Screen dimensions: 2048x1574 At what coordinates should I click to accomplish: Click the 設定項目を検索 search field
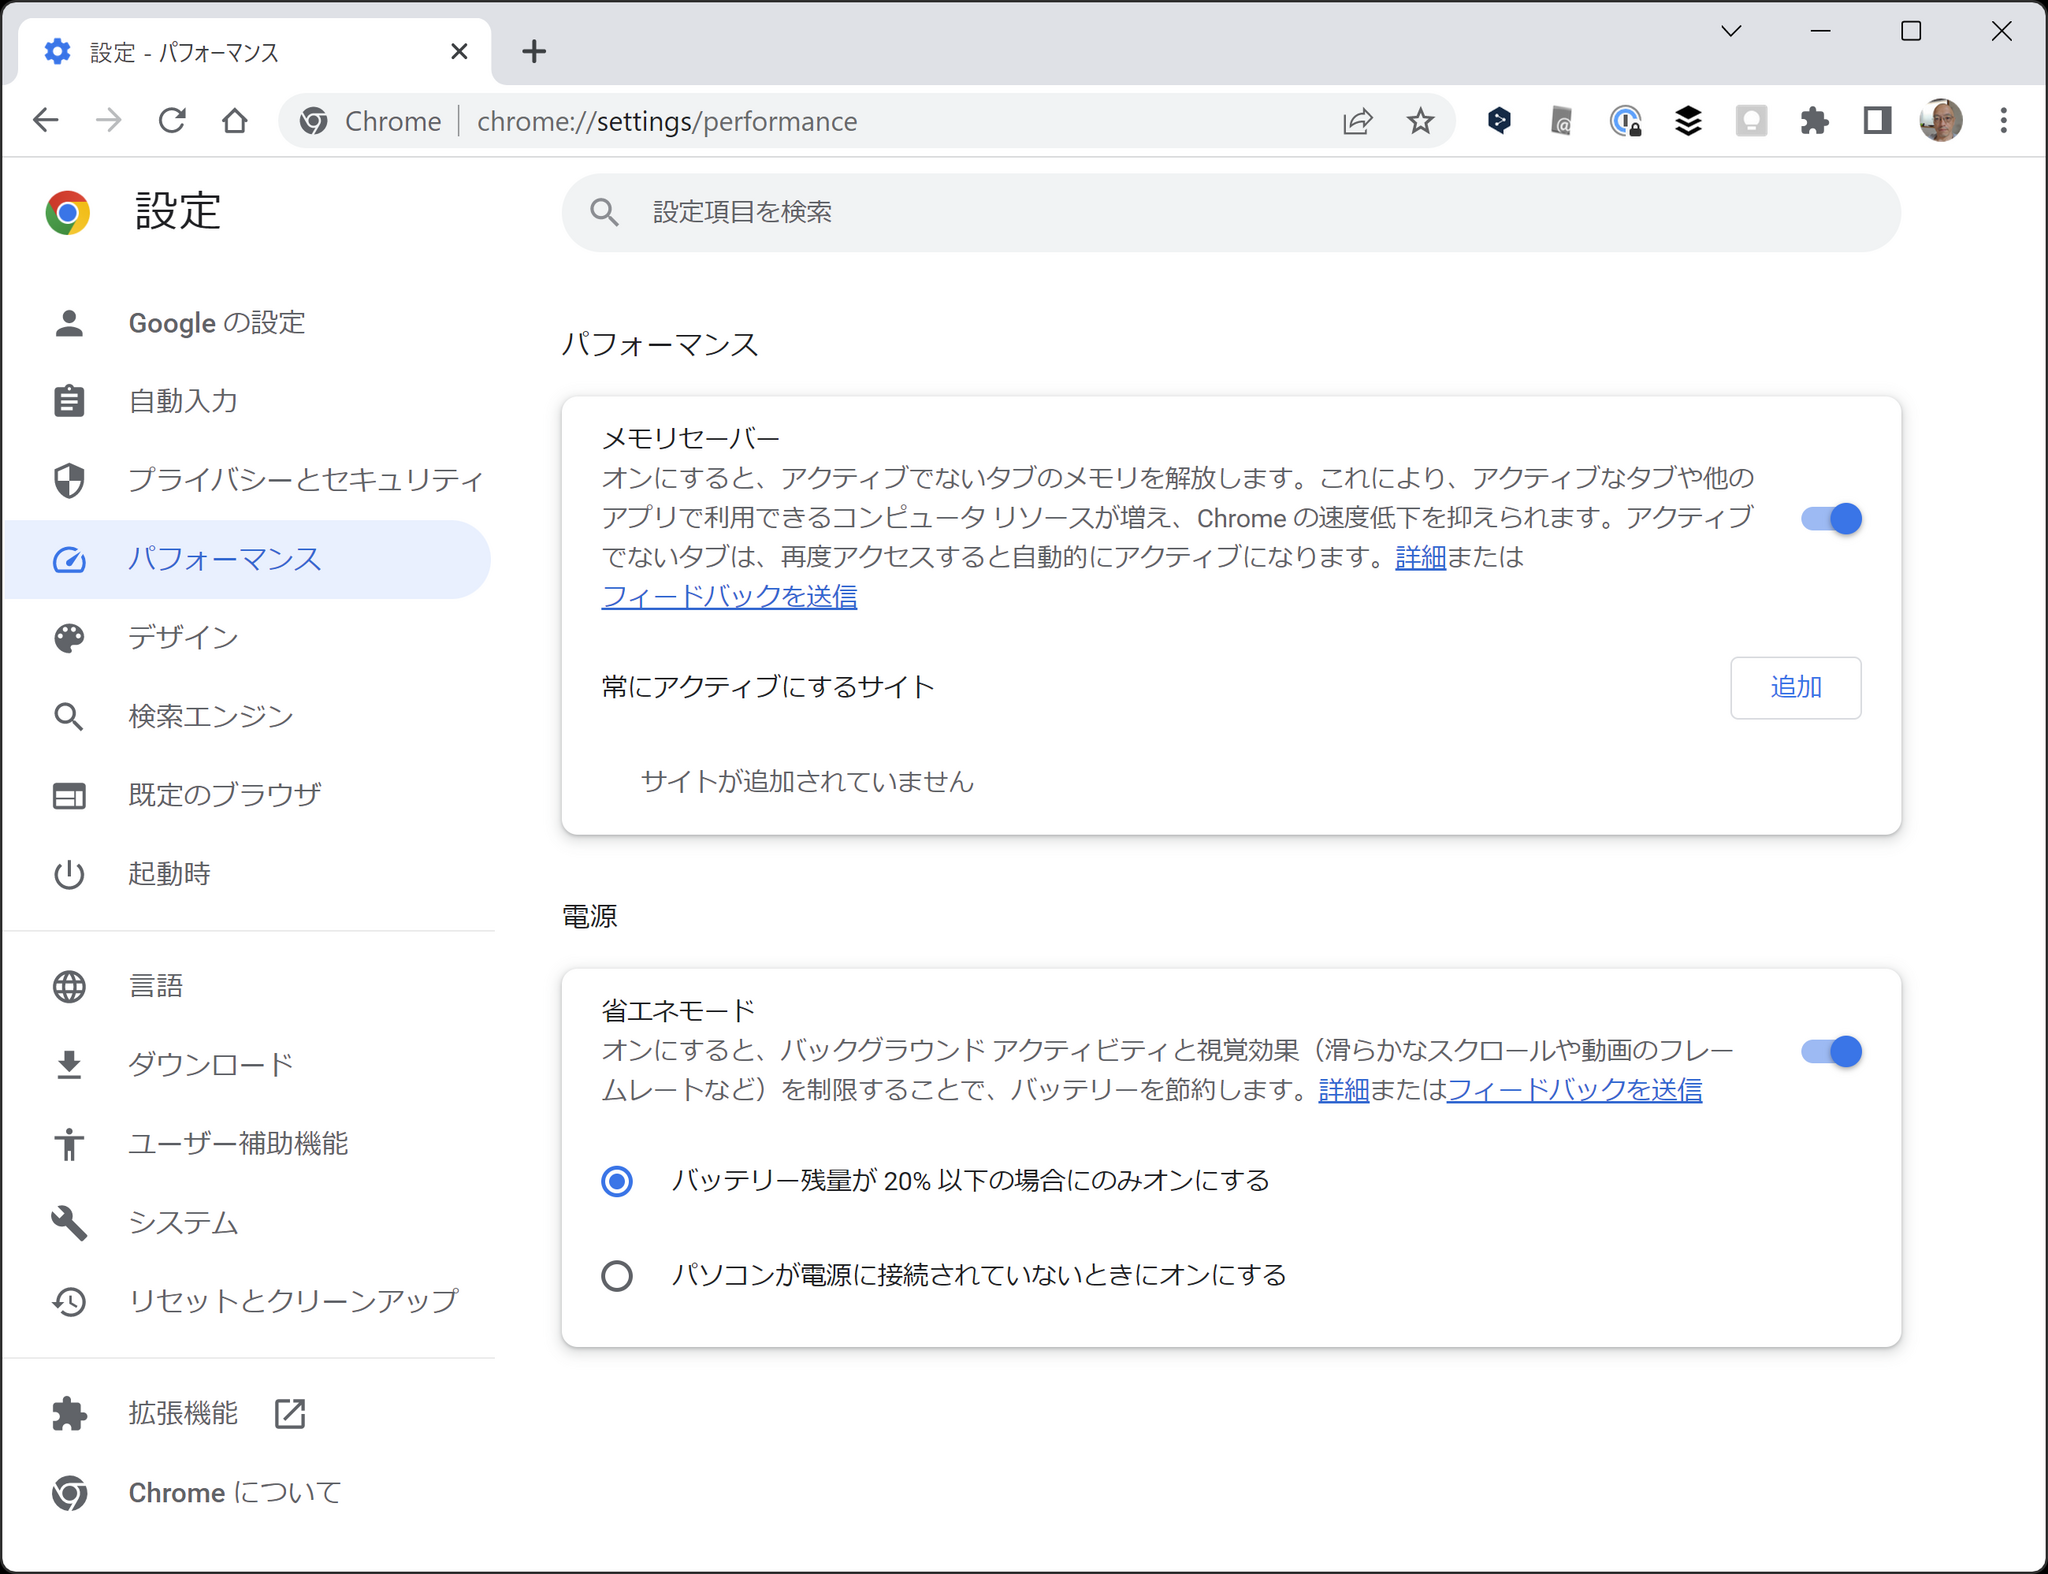1230,212
